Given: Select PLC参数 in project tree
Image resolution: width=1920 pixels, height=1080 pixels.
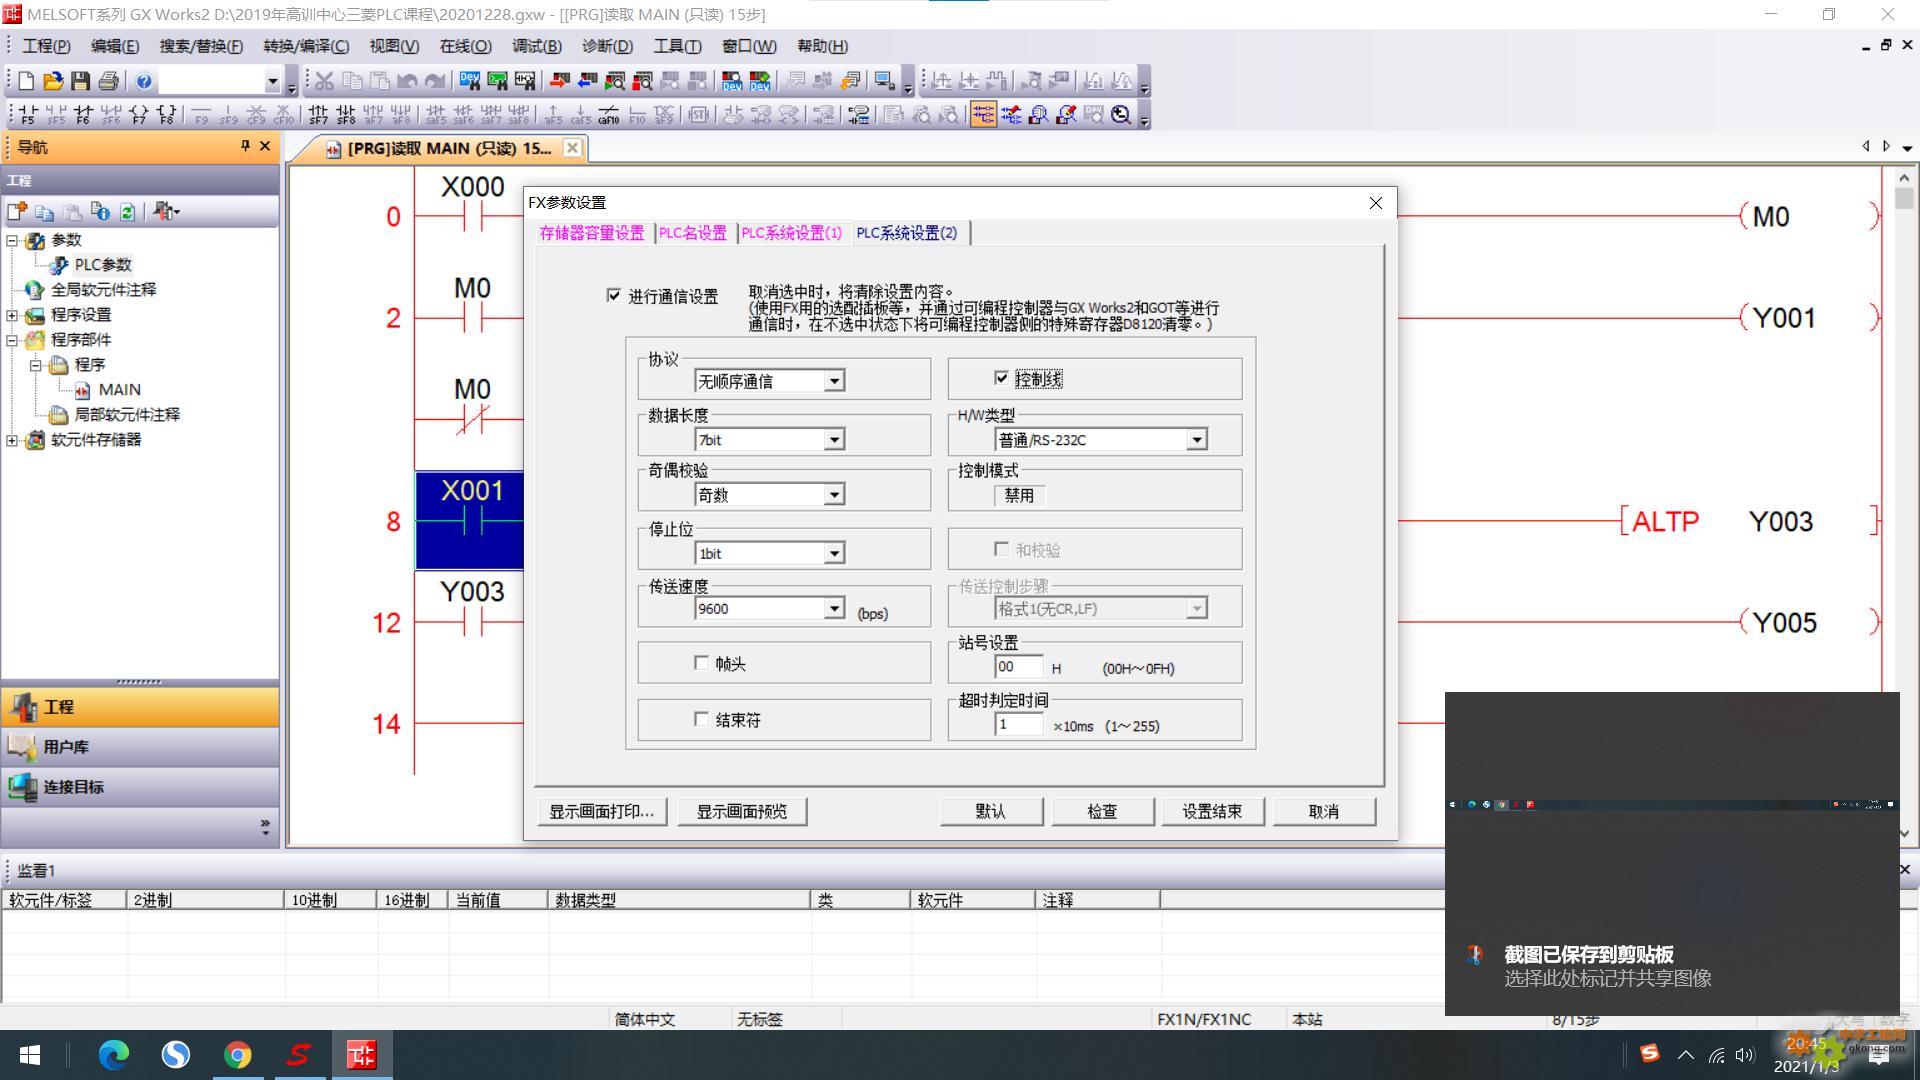Looking at the screenshot, I should (x=103, y=265).
